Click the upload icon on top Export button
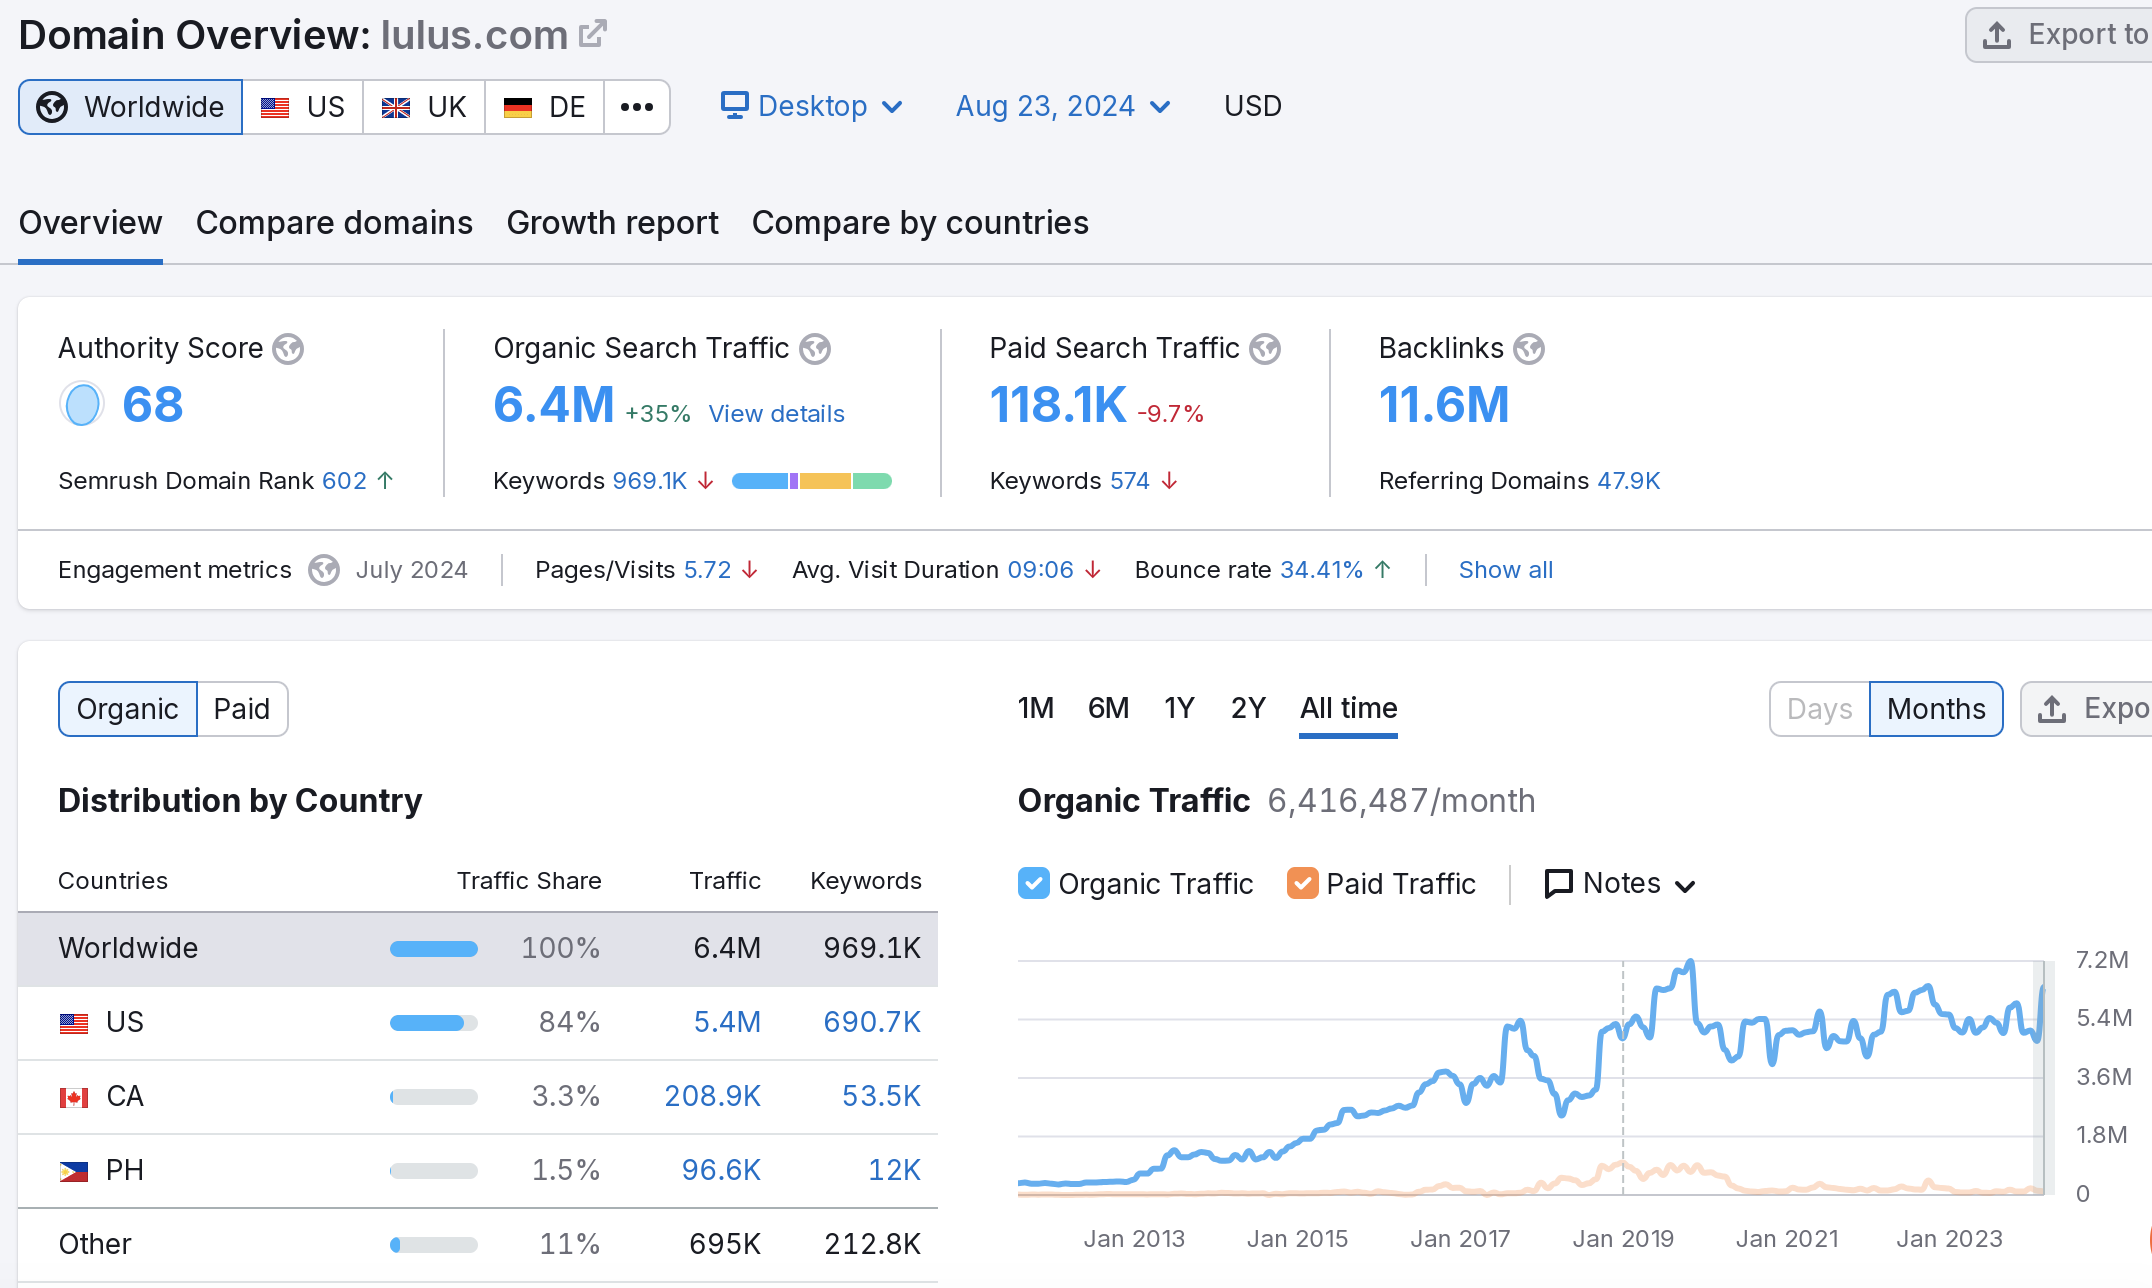2152x1288 pixels. pyautogui.click(x=1997, y=35)
